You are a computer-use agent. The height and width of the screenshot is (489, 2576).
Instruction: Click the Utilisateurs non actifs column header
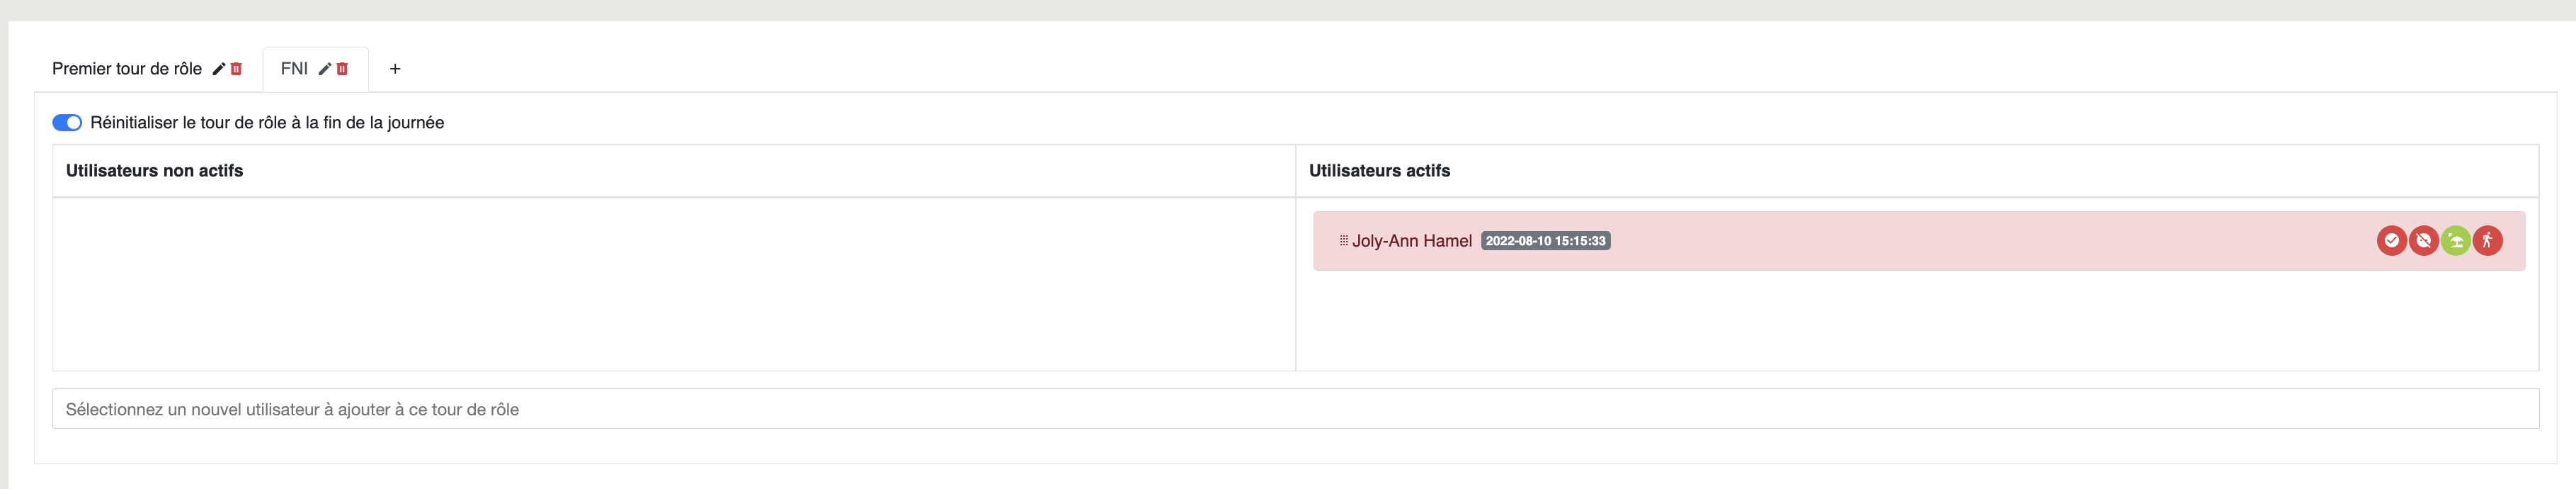click(x=154, y=171)
